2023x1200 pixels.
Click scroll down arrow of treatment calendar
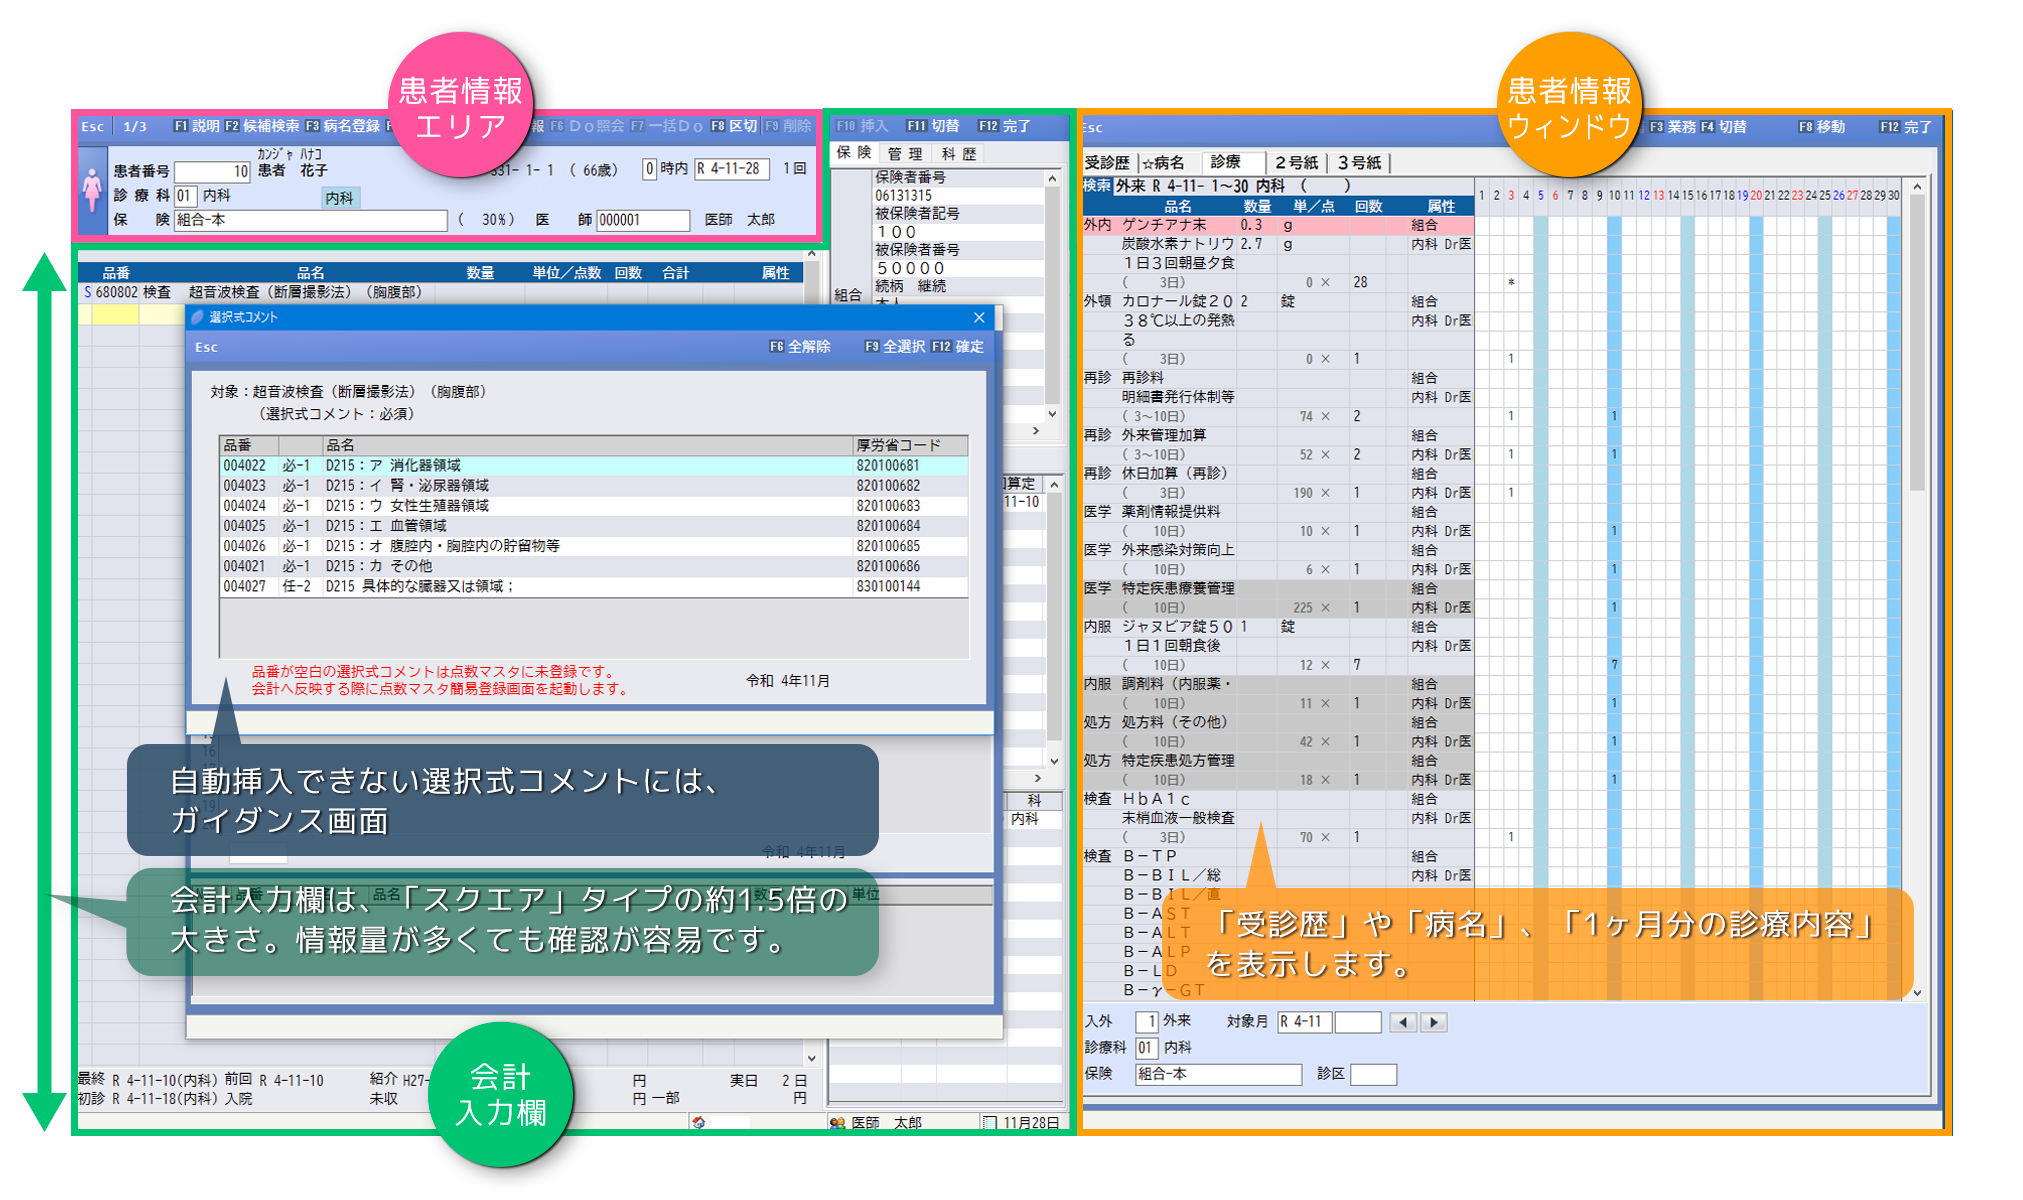pos(1917,993)
